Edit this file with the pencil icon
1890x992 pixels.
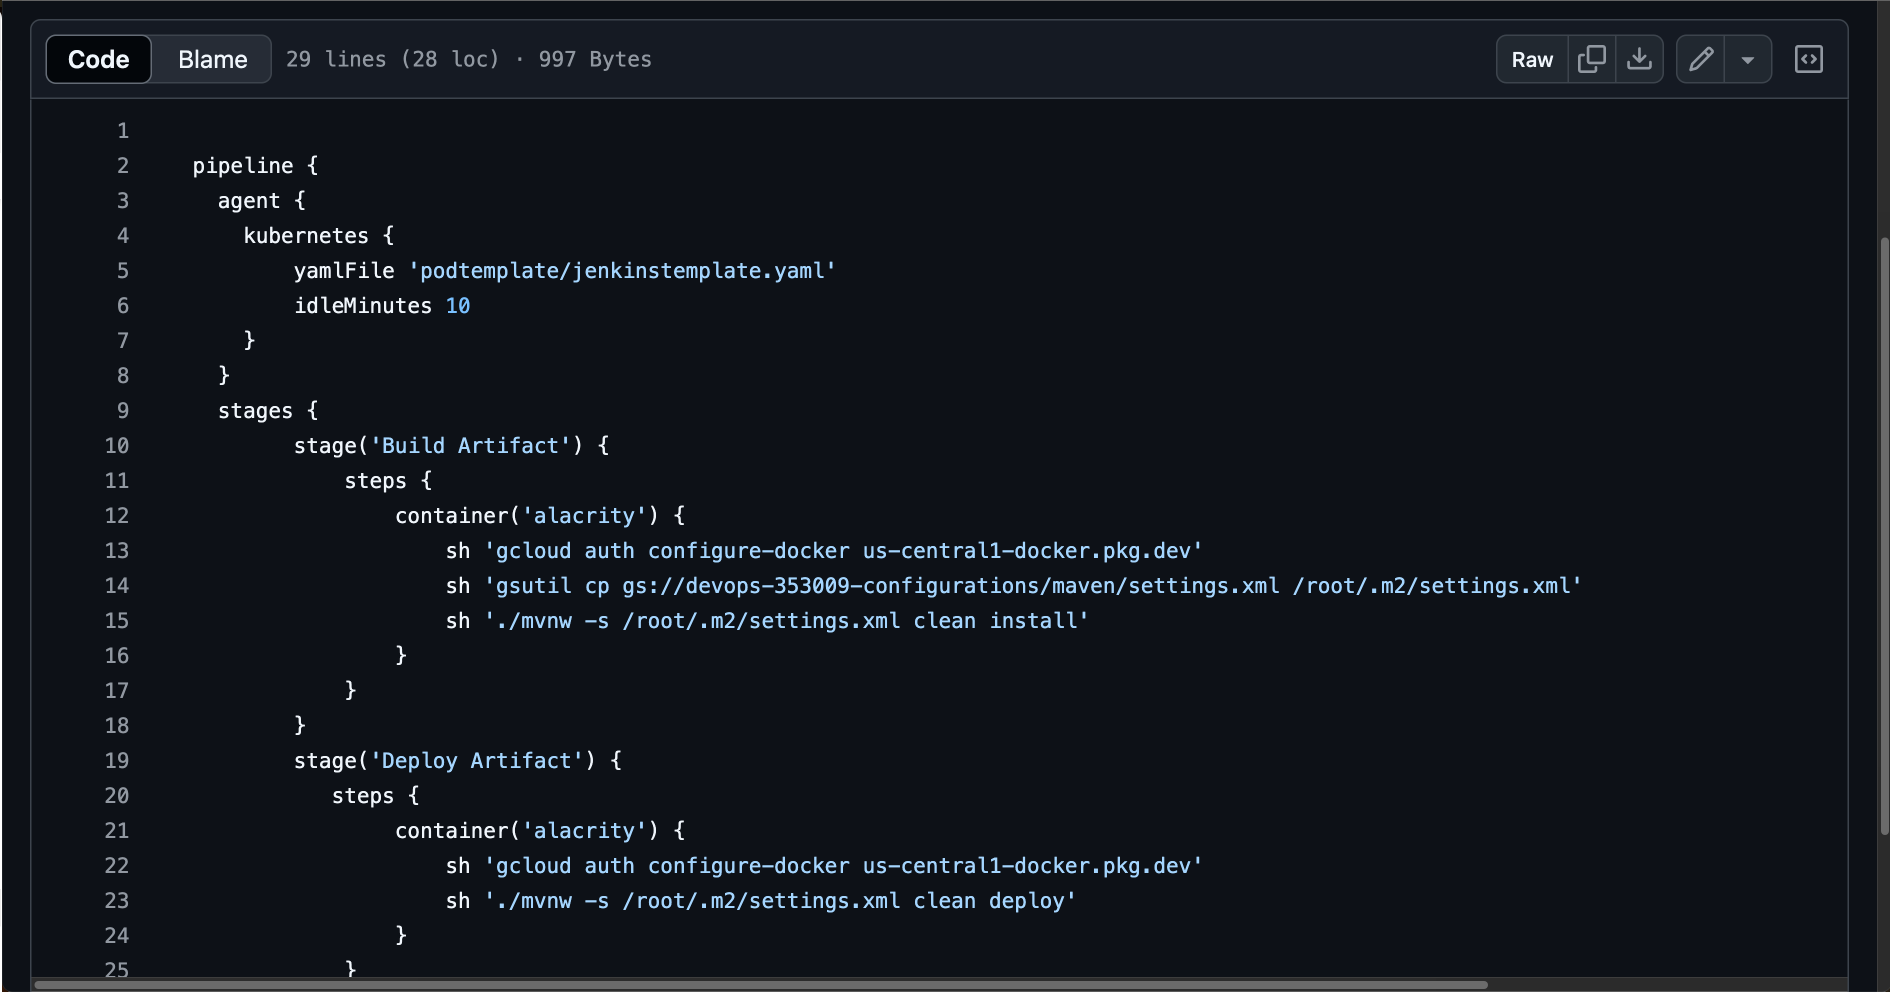point(1700,59)
